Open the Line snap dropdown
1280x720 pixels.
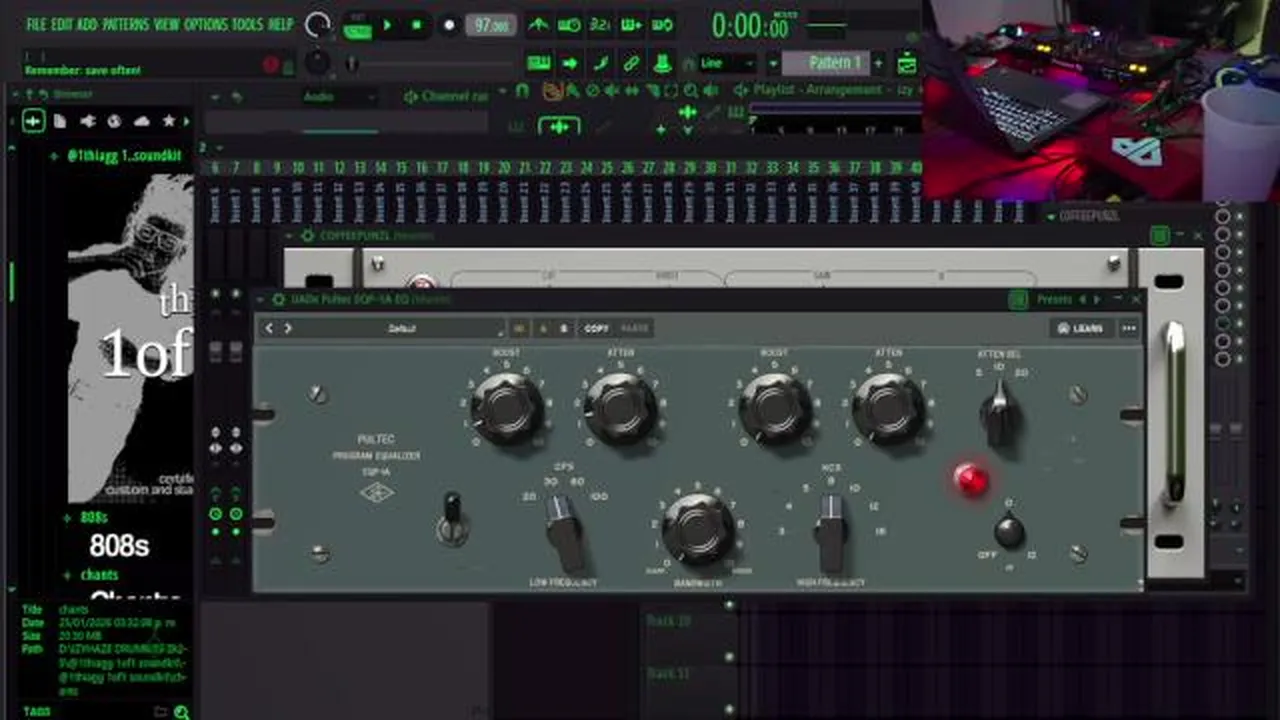pos(727,63)
